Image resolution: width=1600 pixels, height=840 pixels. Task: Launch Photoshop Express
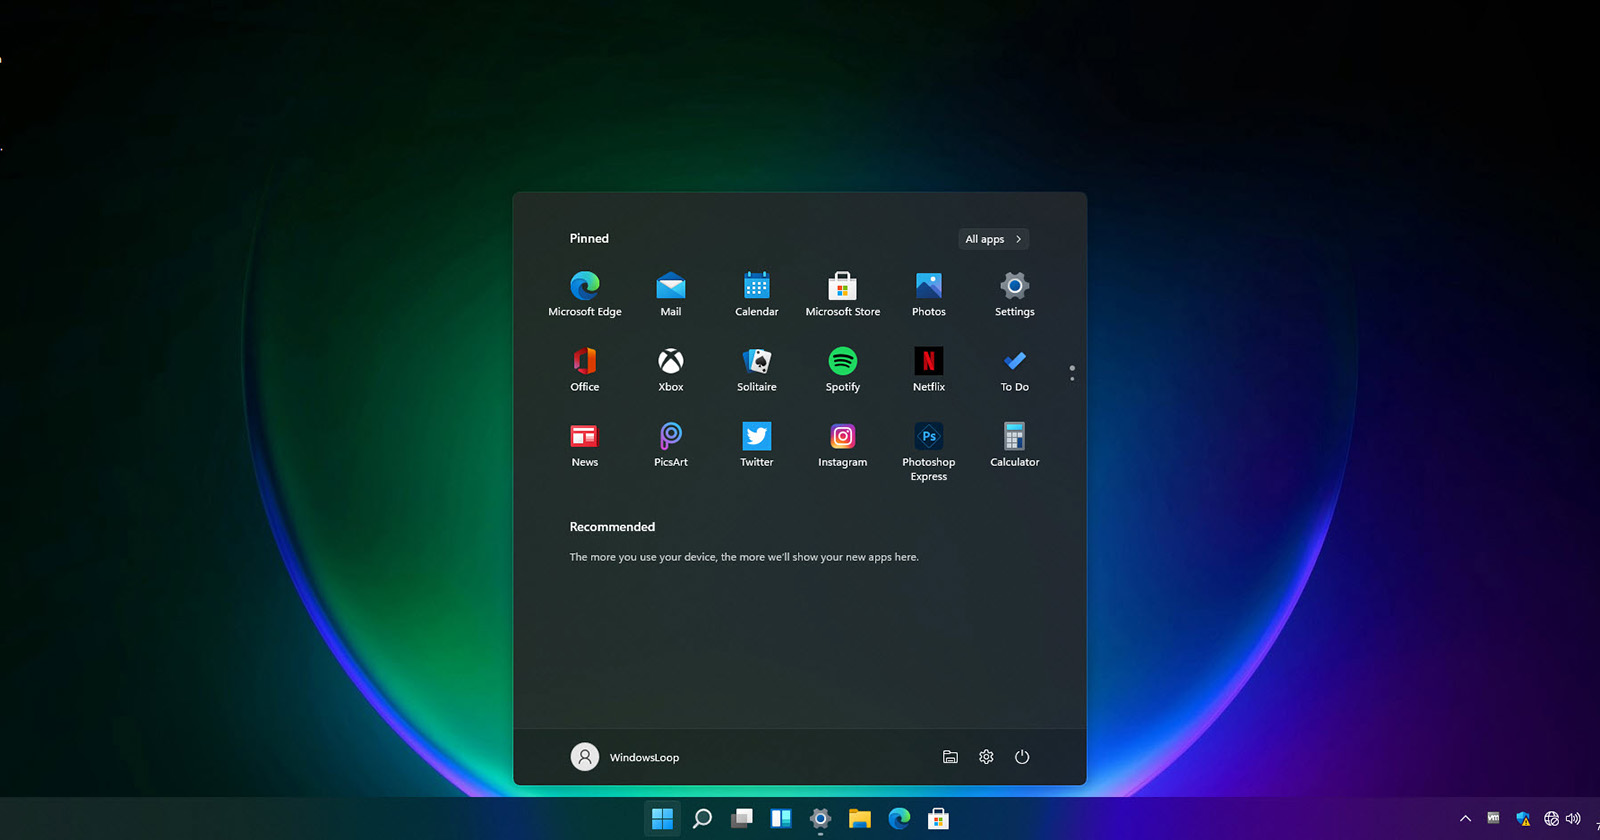(x=929, y=451)
